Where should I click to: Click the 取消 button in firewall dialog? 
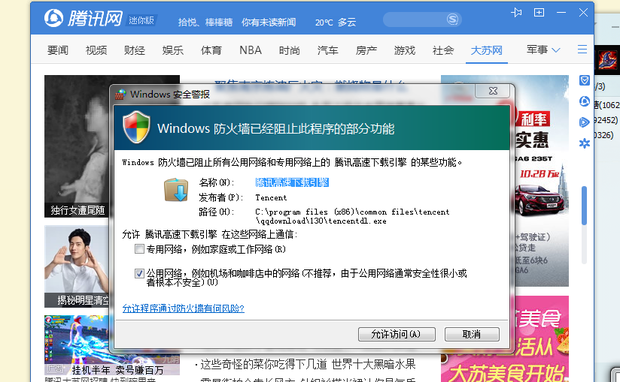[472, 334]
